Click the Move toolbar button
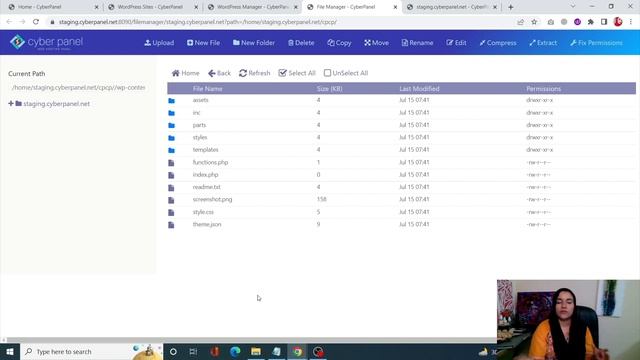This screenshot has width=640, height=360. click(376, 43)
